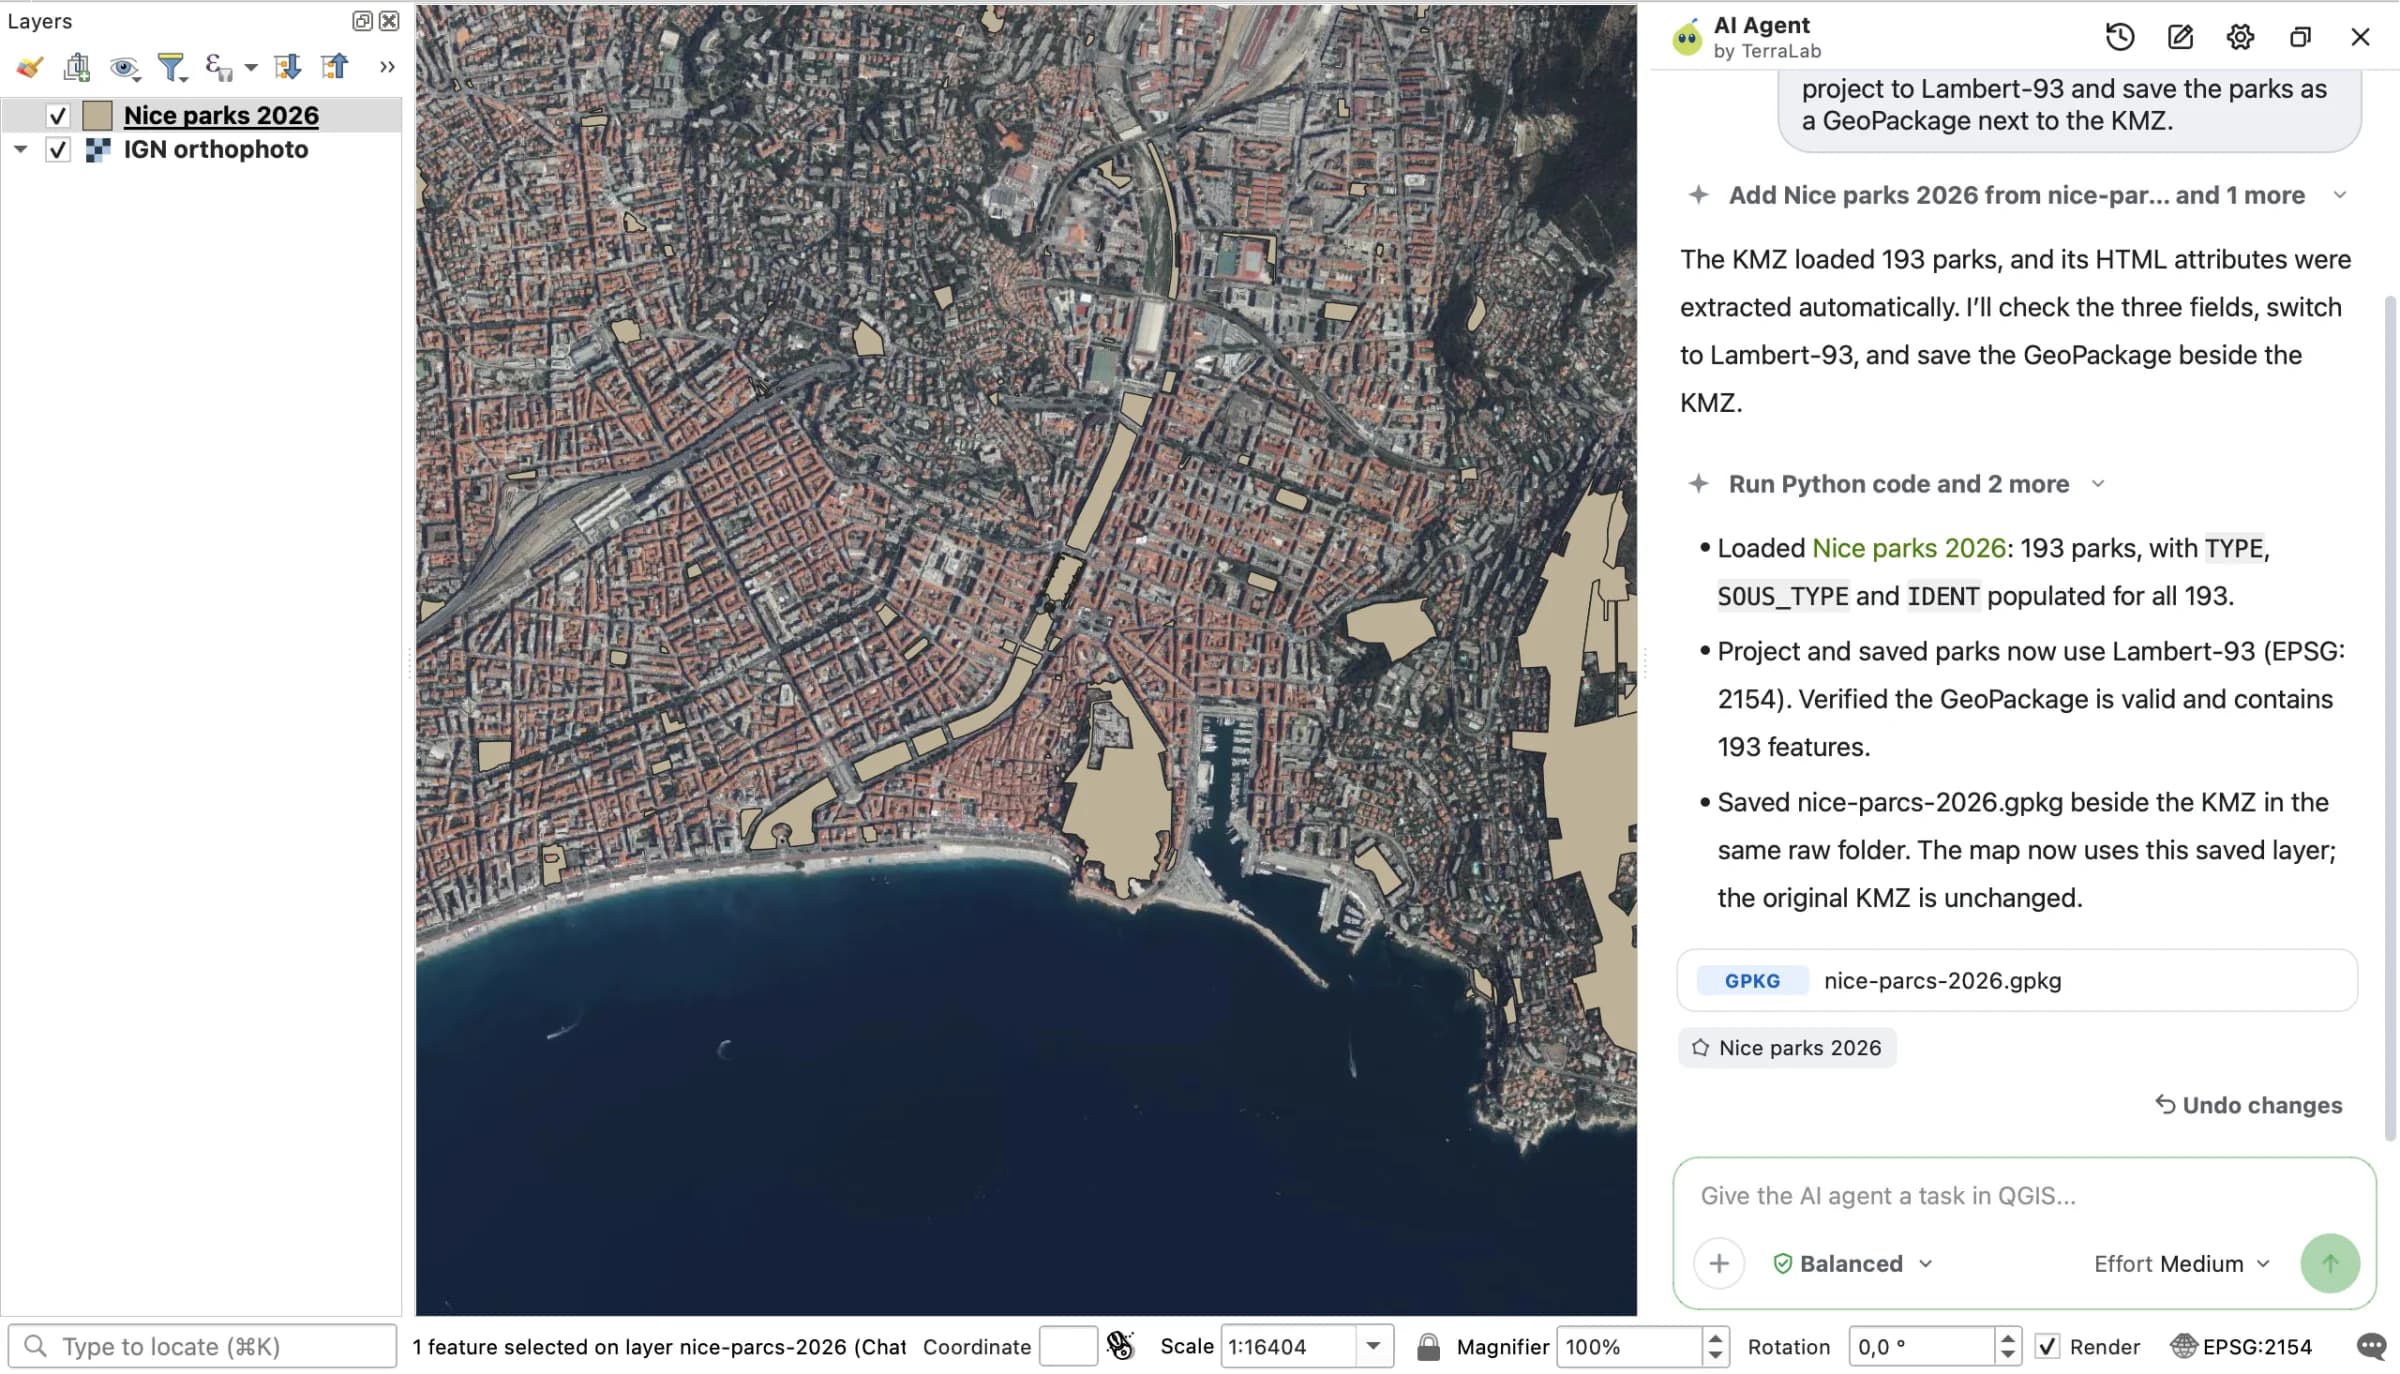
Task: Open AI Agent settings gear
Action: 2240,37
